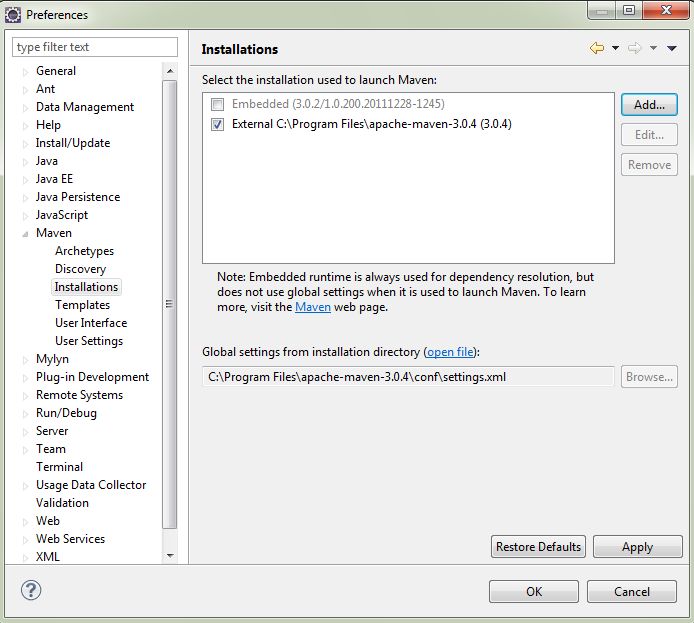Click the Remove button
The width and height of the screenshot is (694, 623).
649,165
